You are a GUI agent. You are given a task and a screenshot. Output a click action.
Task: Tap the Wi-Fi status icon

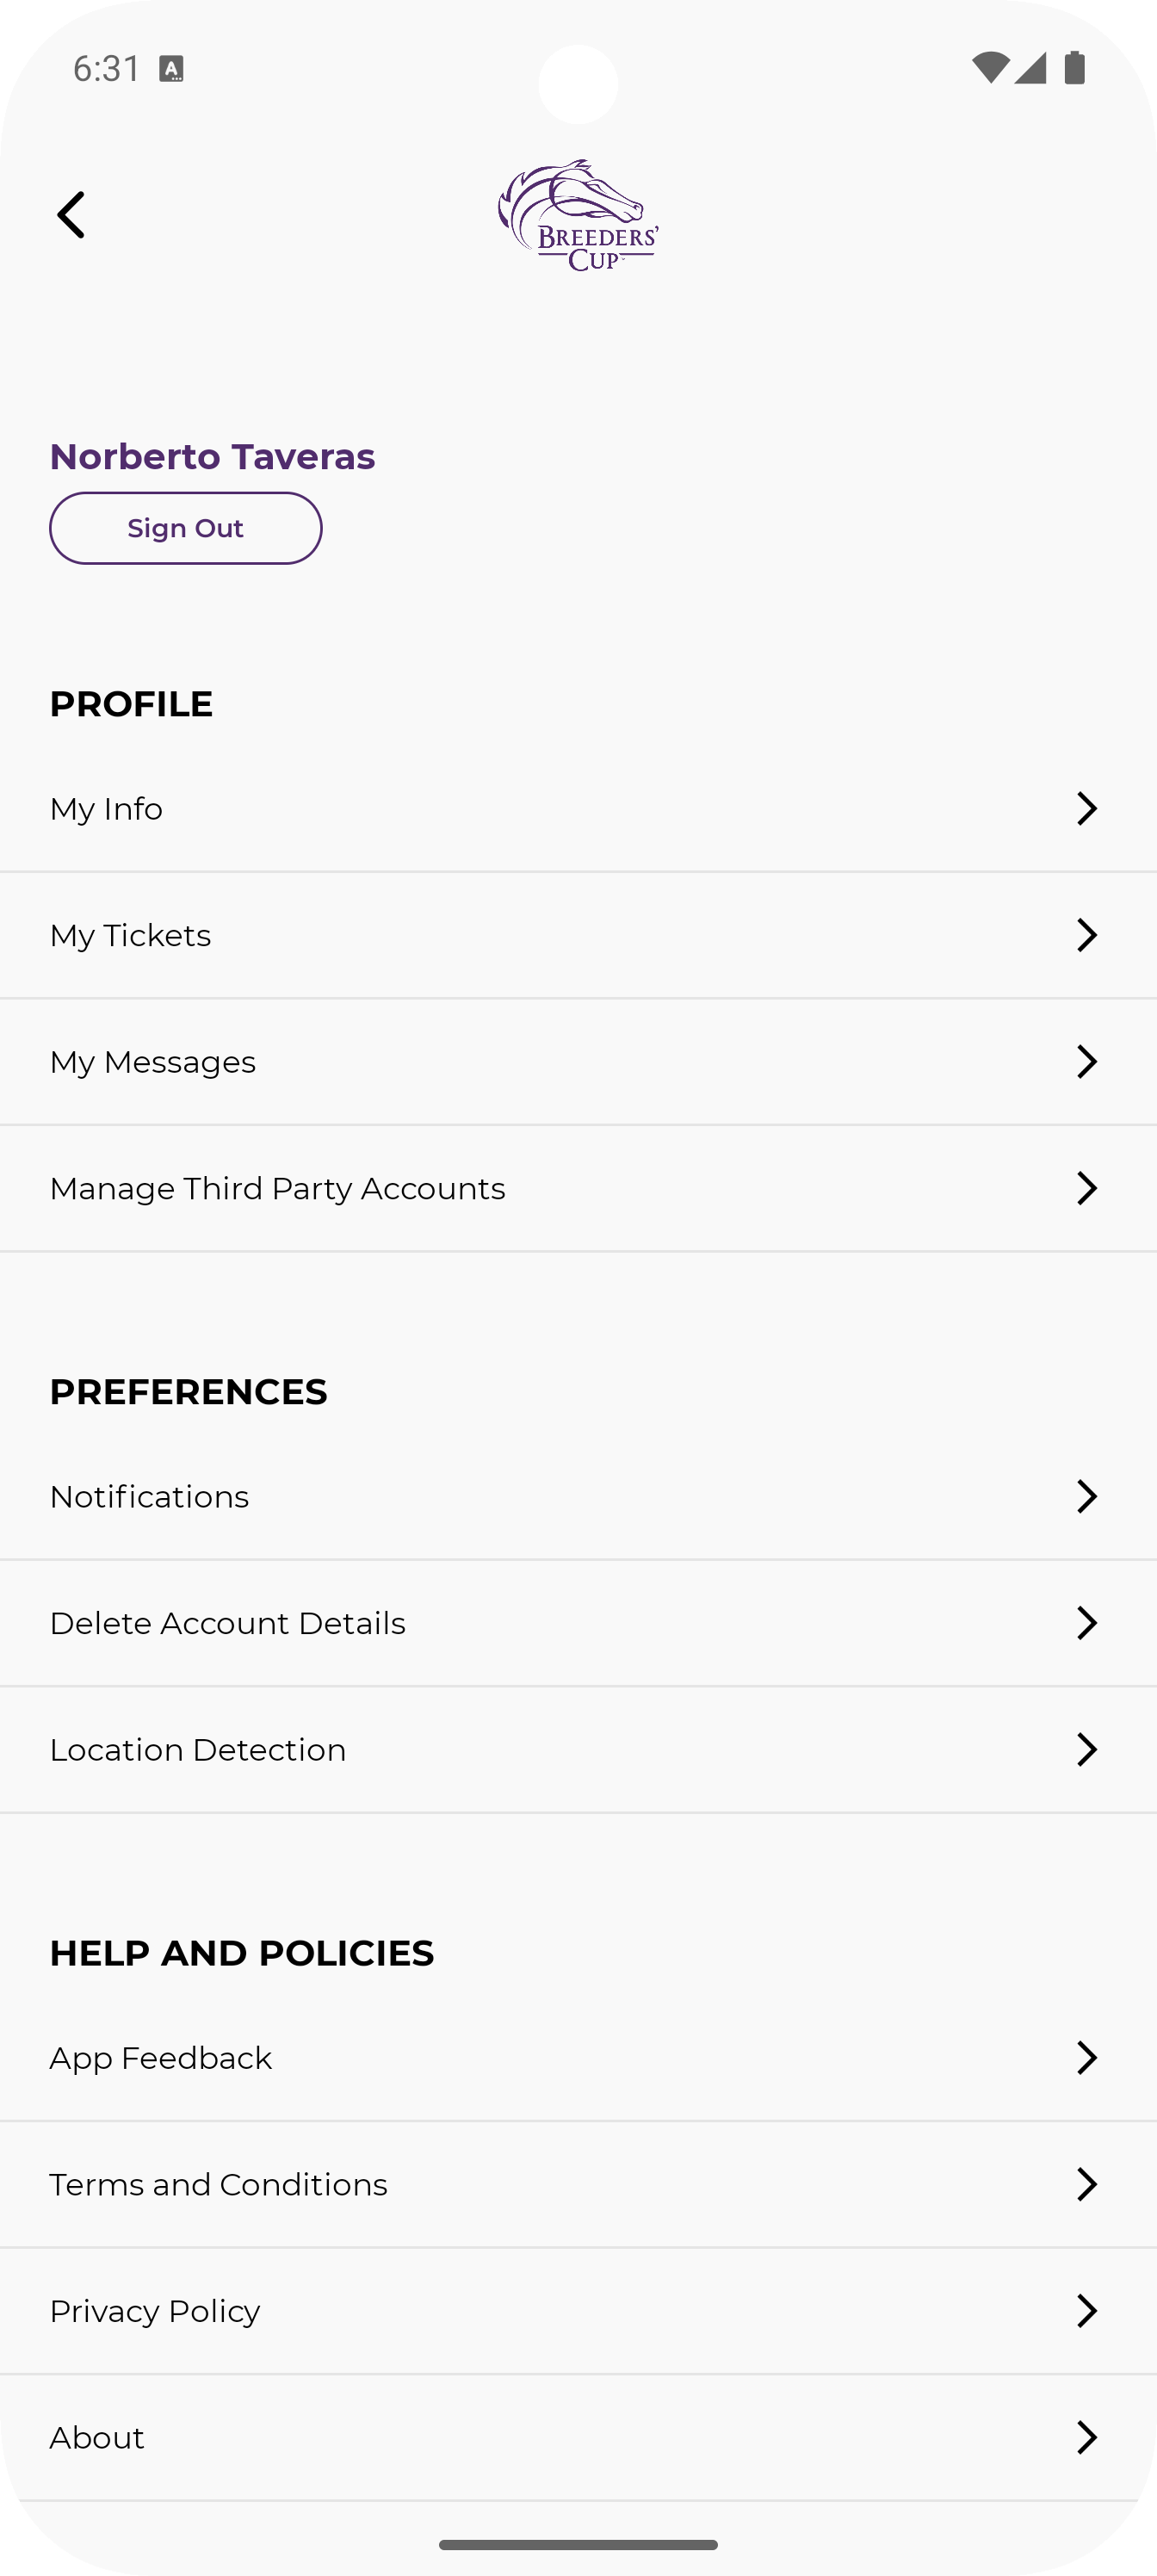[989, 68]
